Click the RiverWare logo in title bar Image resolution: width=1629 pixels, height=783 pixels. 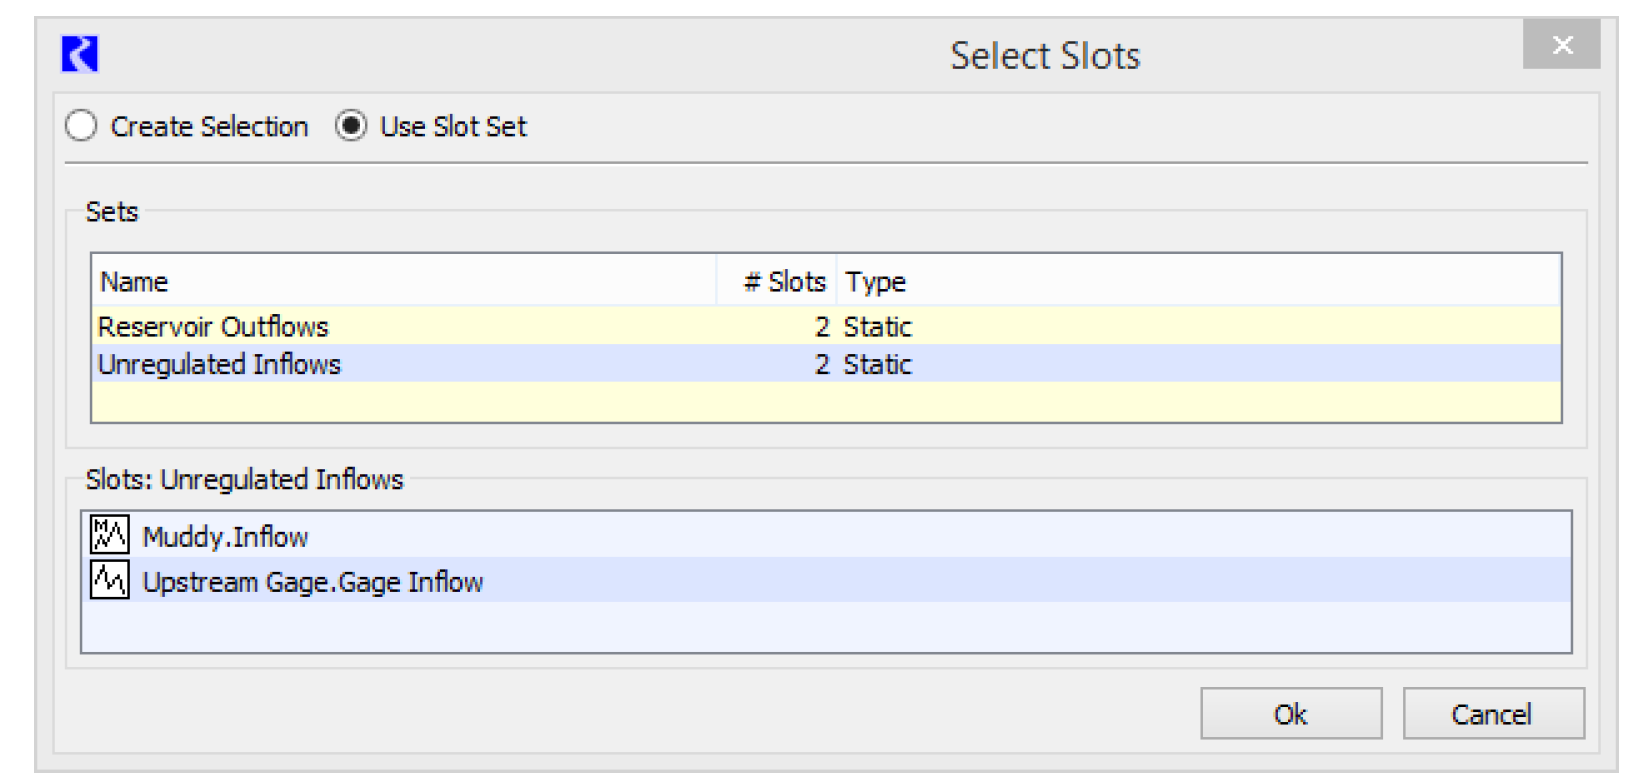pyautogui.click(x=80, y=54)
